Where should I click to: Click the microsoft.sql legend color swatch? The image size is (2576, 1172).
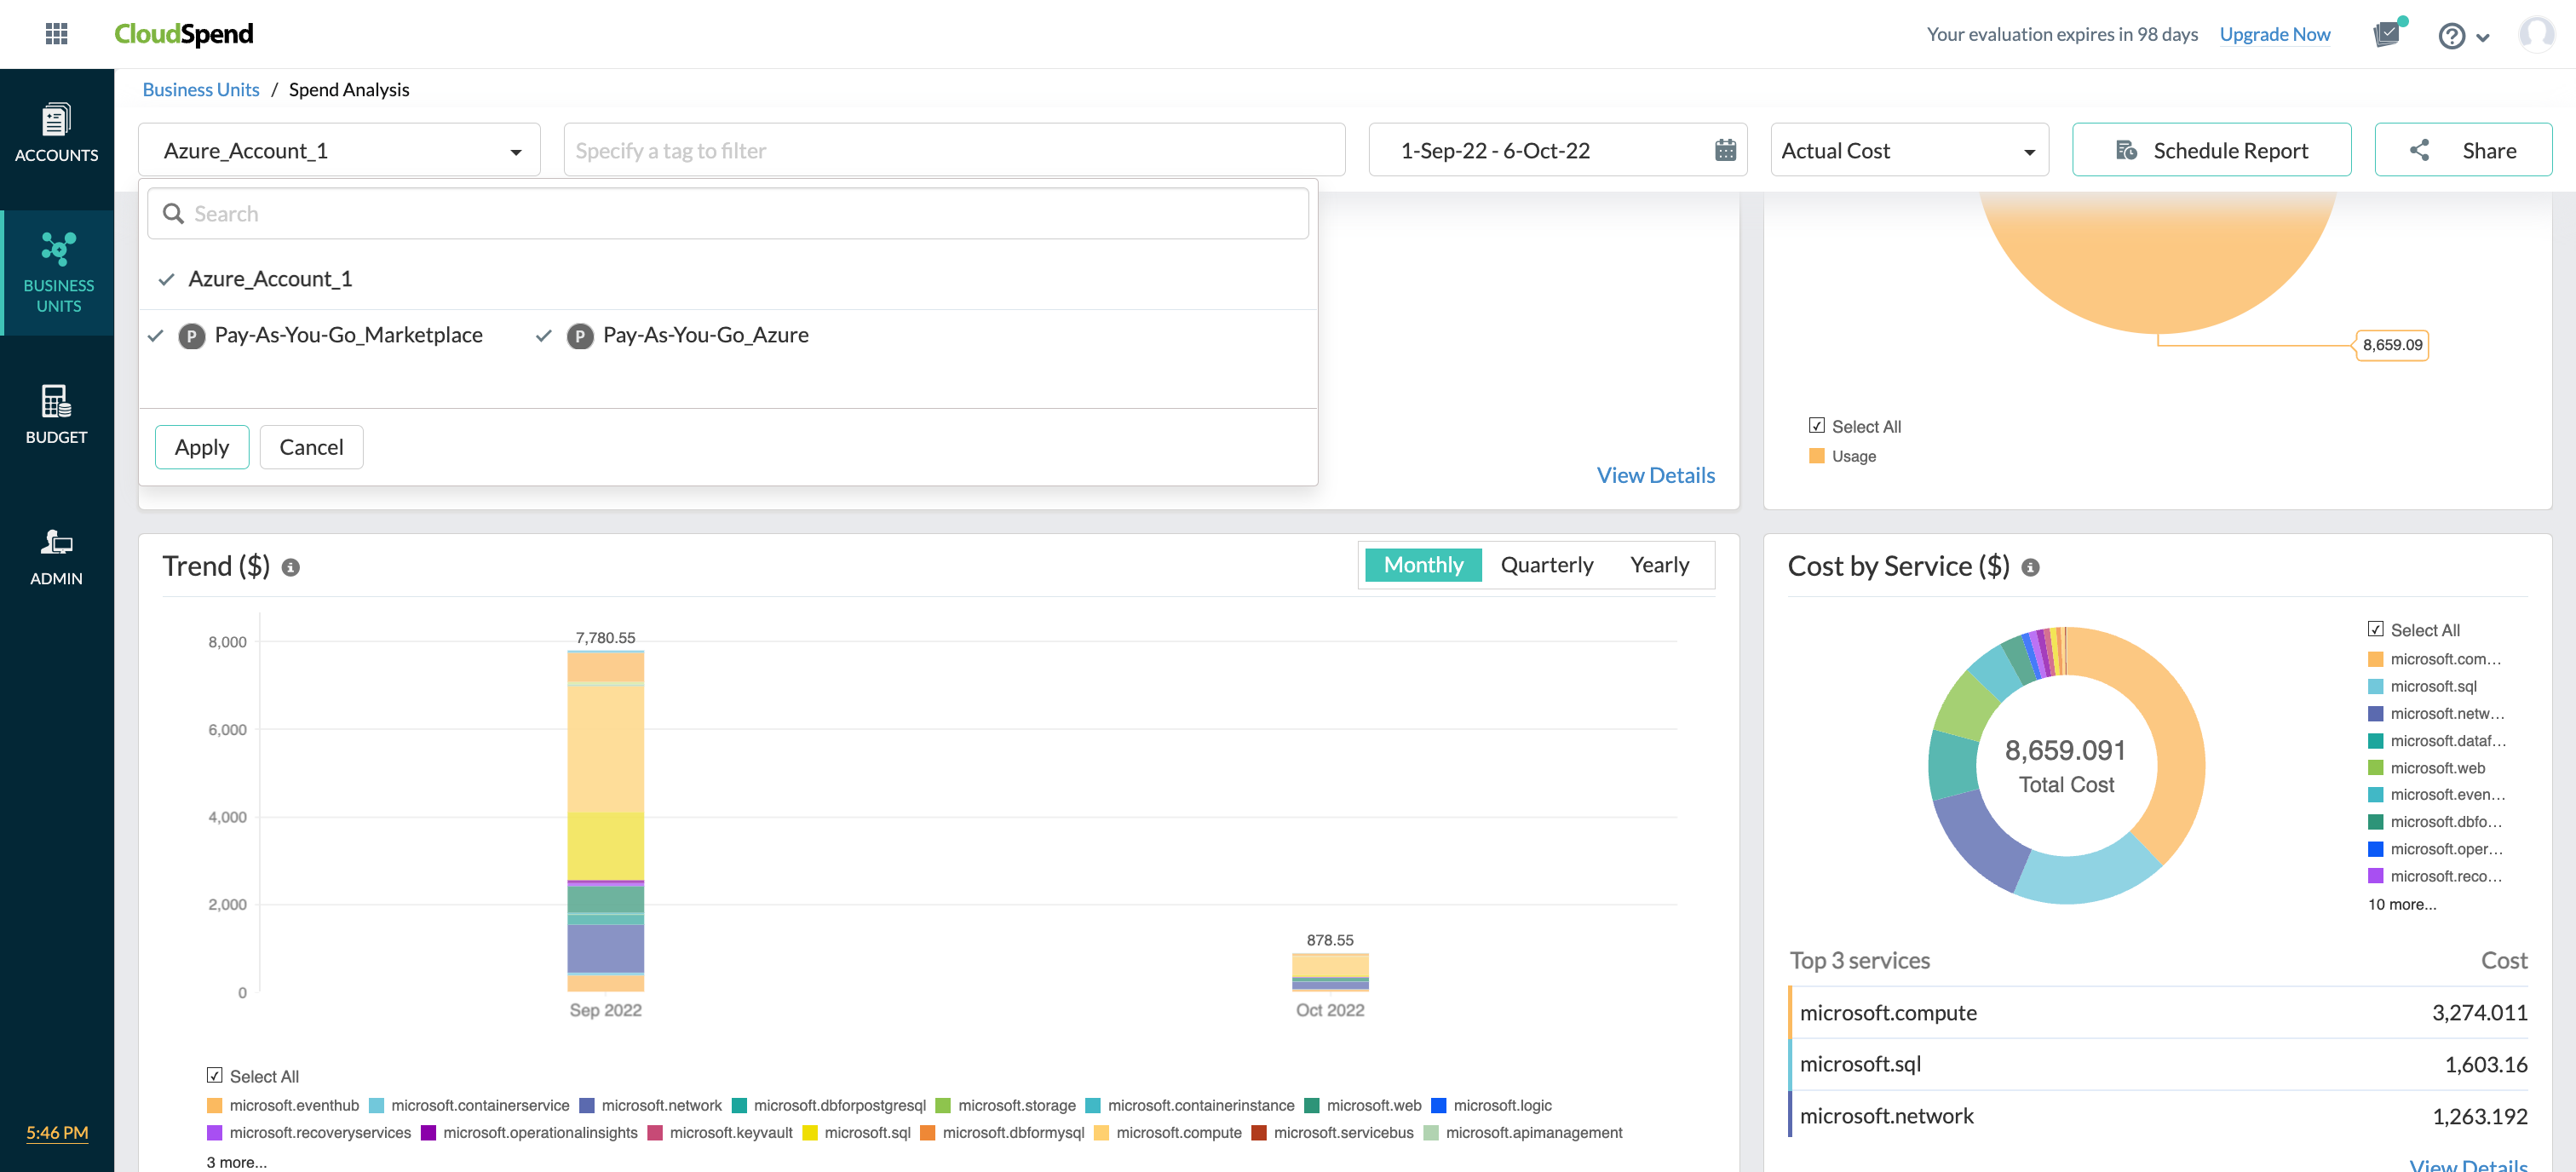[x=2375, y=686]
